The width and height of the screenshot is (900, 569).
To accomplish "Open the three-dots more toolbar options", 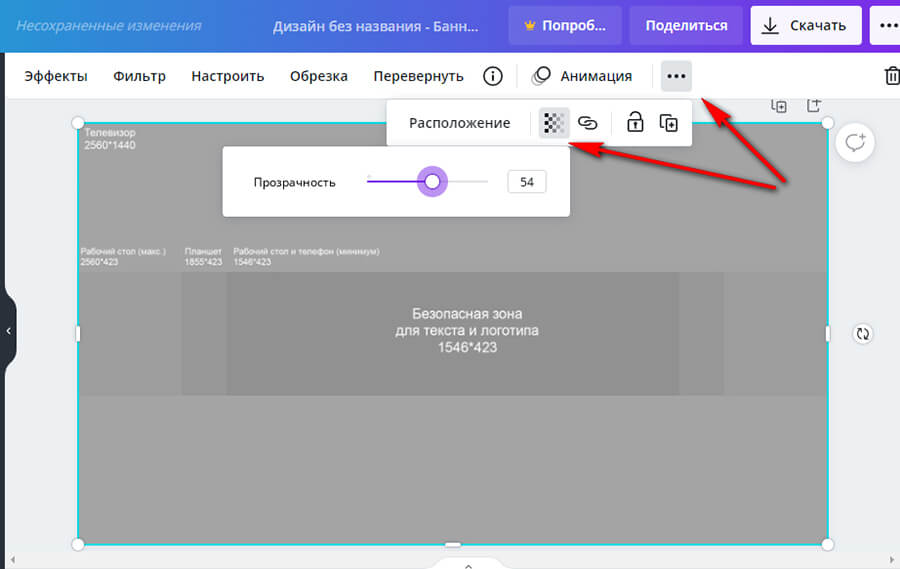I will pyautogui.click(x=676, y=76).
